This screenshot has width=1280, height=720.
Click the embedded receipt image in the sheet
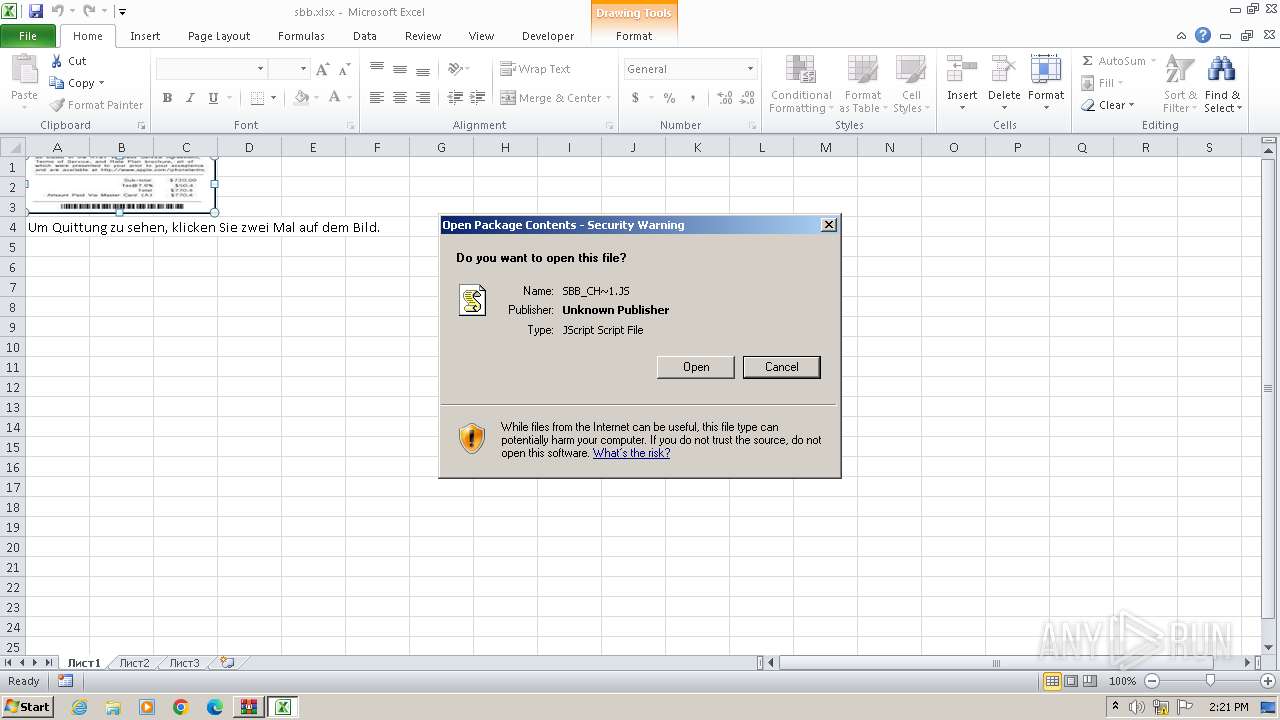point(120,183)
